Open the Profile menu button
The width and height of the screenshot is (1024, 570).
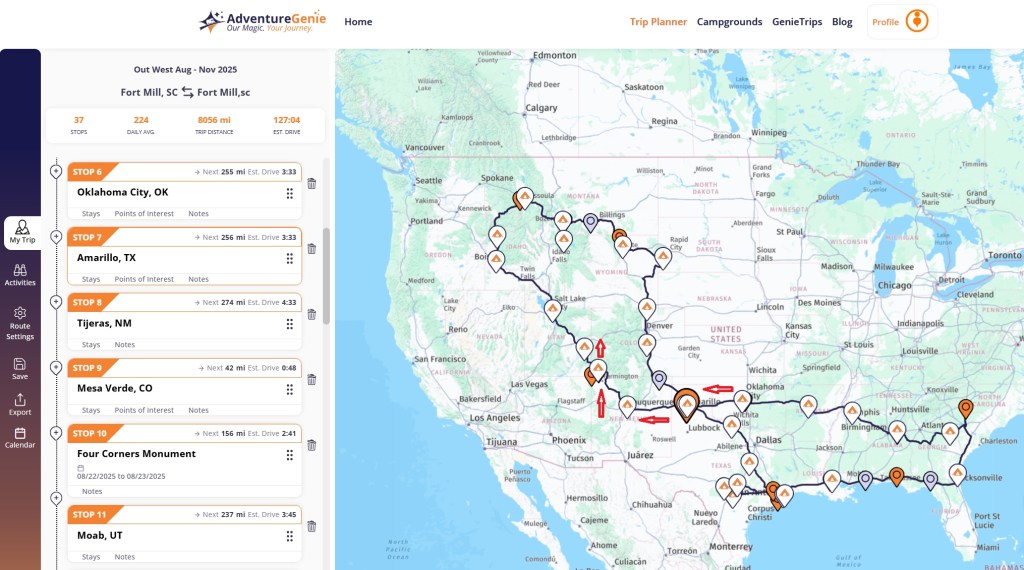click(902, 22)
